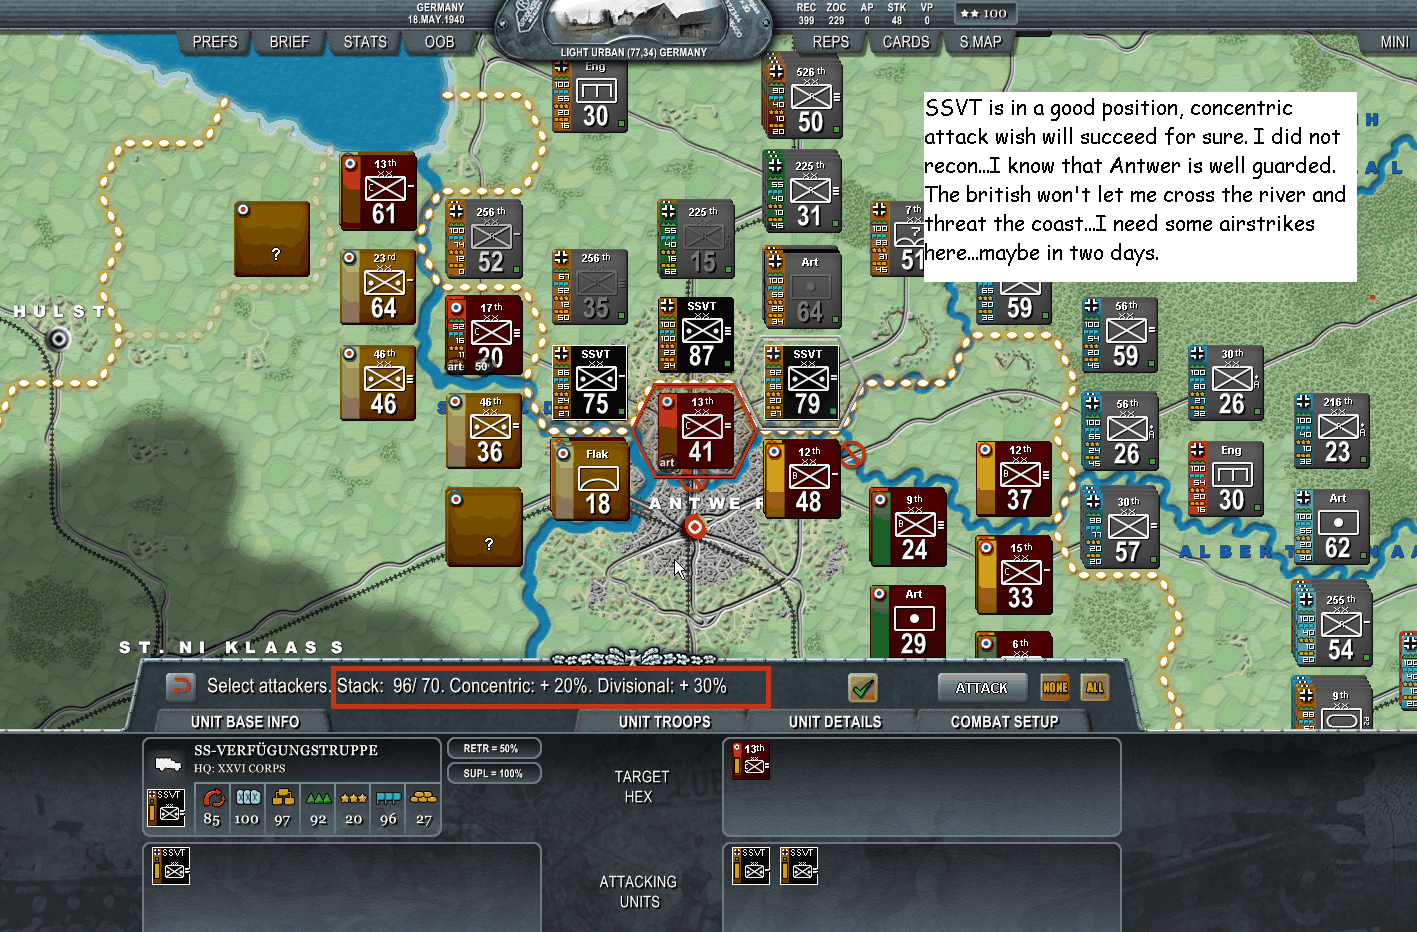Select the 30th 26 unit counter
The height and width of the screenshot is (932, 1417).
tap(1226, 383)
